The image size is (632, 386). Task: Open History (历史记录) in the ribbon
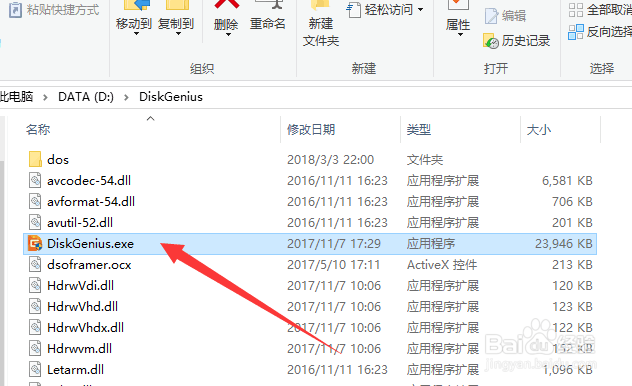(517, 41)
